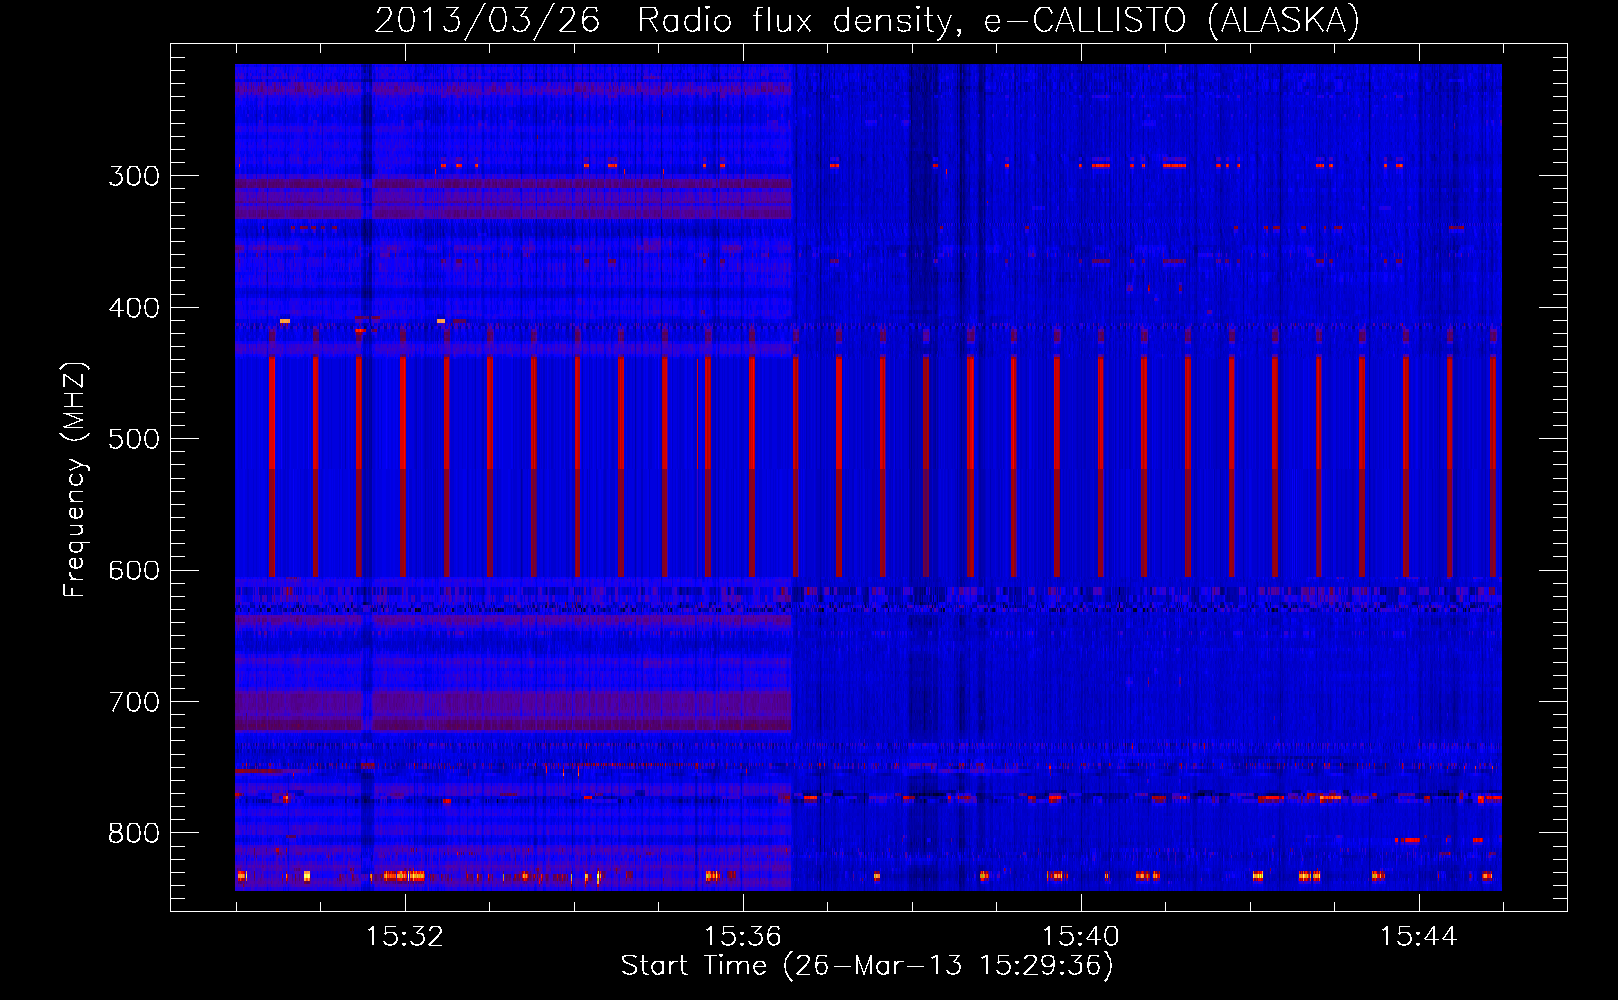The width and height of the screenshot is (1618, 1000).
Task: Click the '300' frequency tick label
Action: (x=134, y=176)
